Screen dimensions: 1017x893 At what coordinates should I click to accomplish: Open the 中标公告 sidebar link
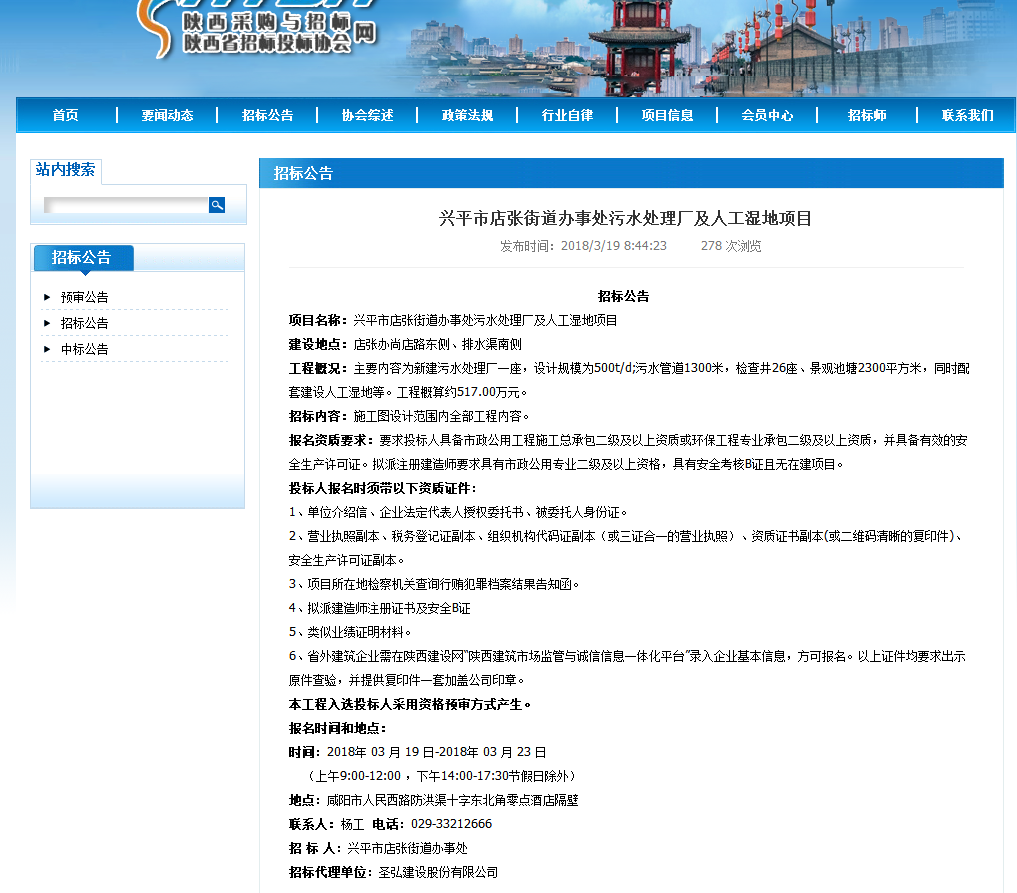tap(85, 349)
